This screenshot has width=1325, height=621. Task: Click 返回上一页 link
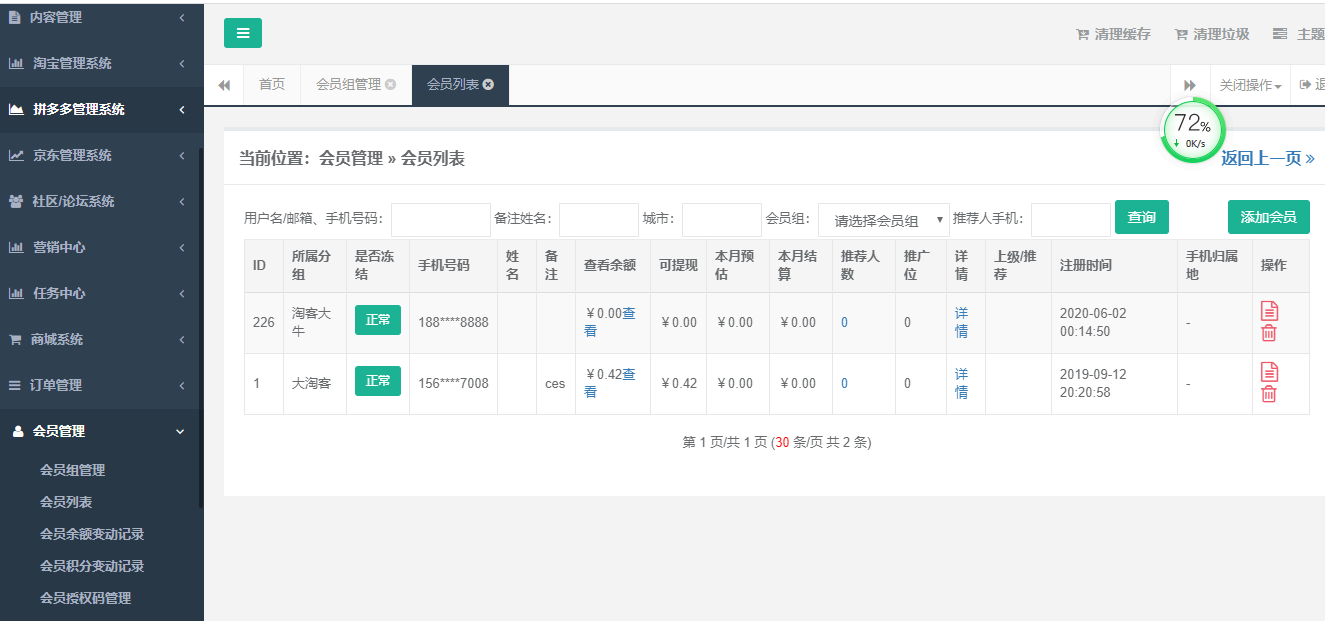click(x=1267, y=158)
